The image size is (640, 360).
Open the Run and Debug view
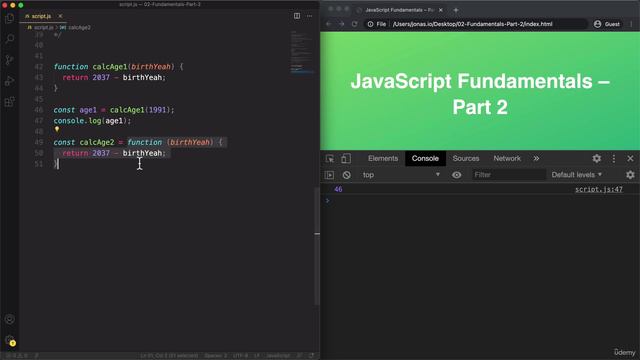(x=9, y=81)
